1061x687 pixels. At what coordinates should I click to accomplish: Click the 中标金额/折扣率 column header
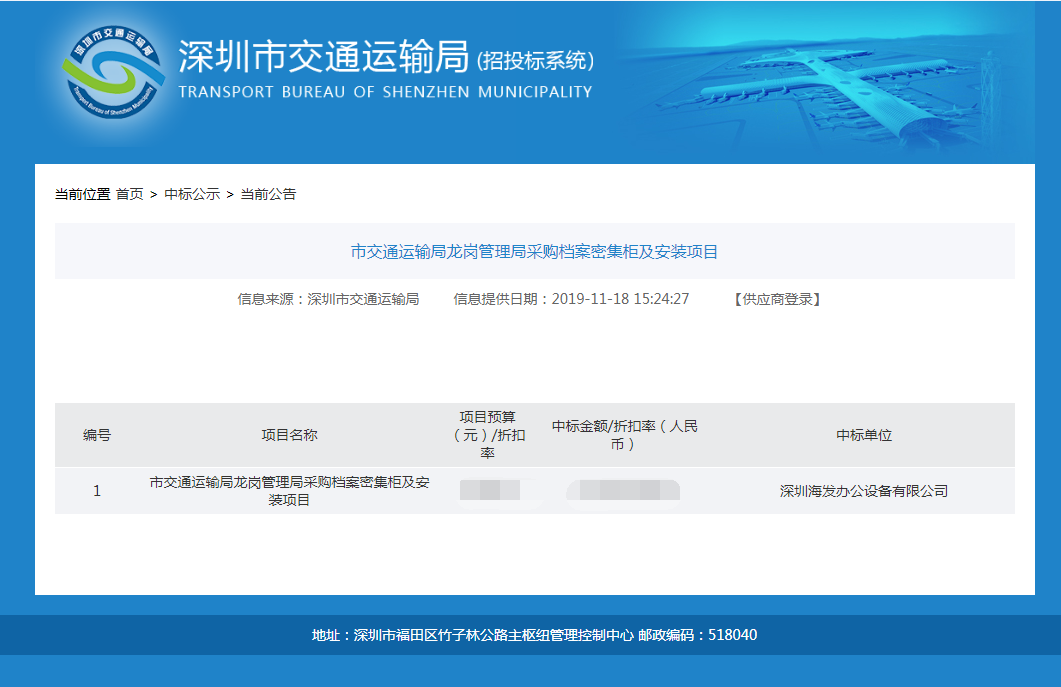(x=624, y=435)
